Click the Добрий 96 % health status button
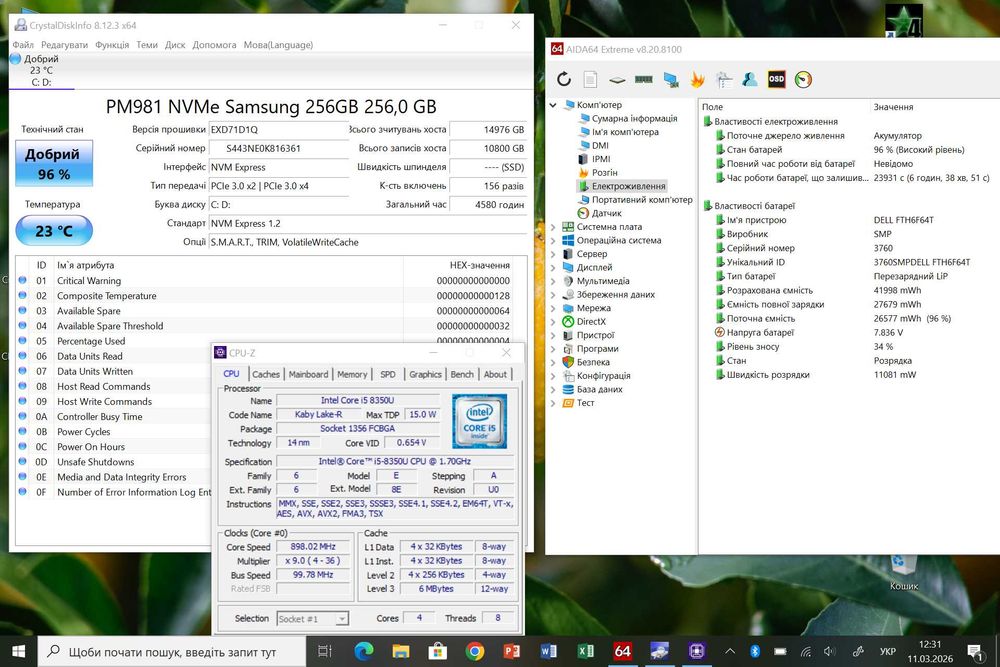 [54, 163]
